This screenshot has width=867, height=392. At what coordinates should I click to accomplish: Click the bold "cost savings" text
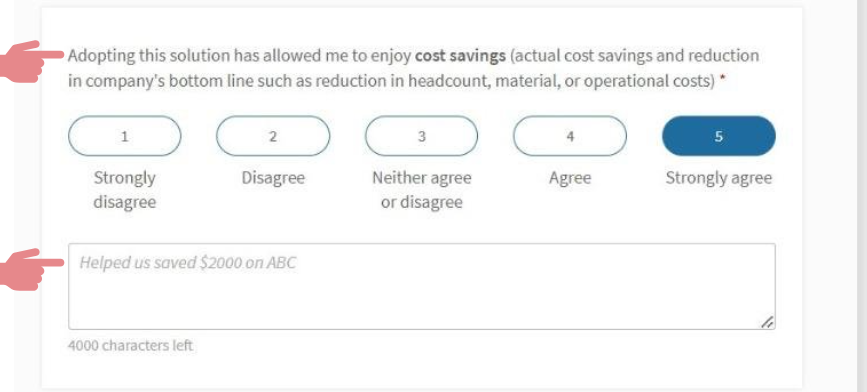[x=460, y=56]
